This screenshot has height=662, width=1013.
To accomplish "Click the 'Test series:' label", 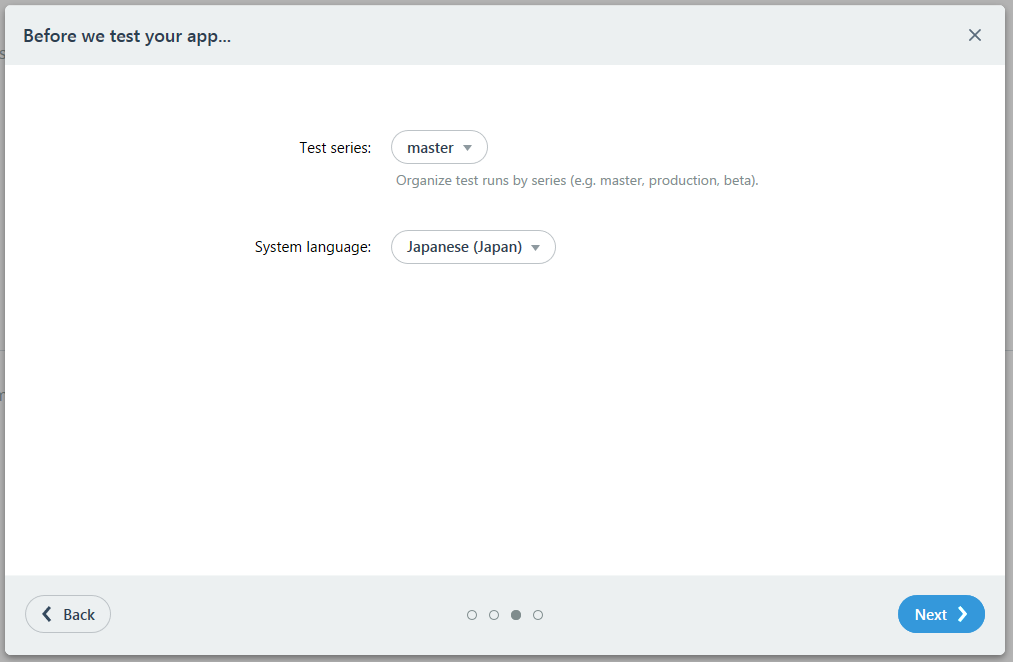I will coord(335,148).
